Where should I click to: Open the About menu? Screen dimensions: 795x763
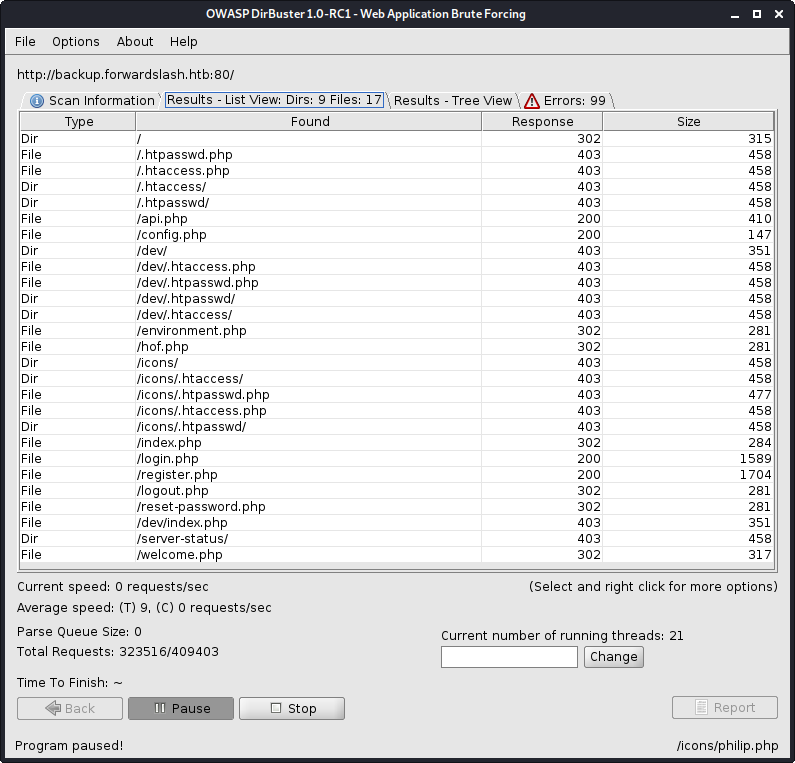coord(135,41)
